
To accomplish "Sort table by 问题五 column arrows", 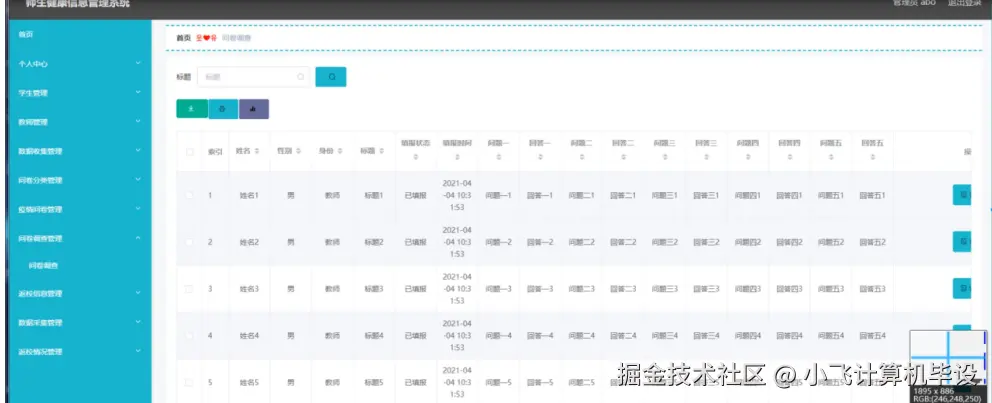I will point(831,156).
